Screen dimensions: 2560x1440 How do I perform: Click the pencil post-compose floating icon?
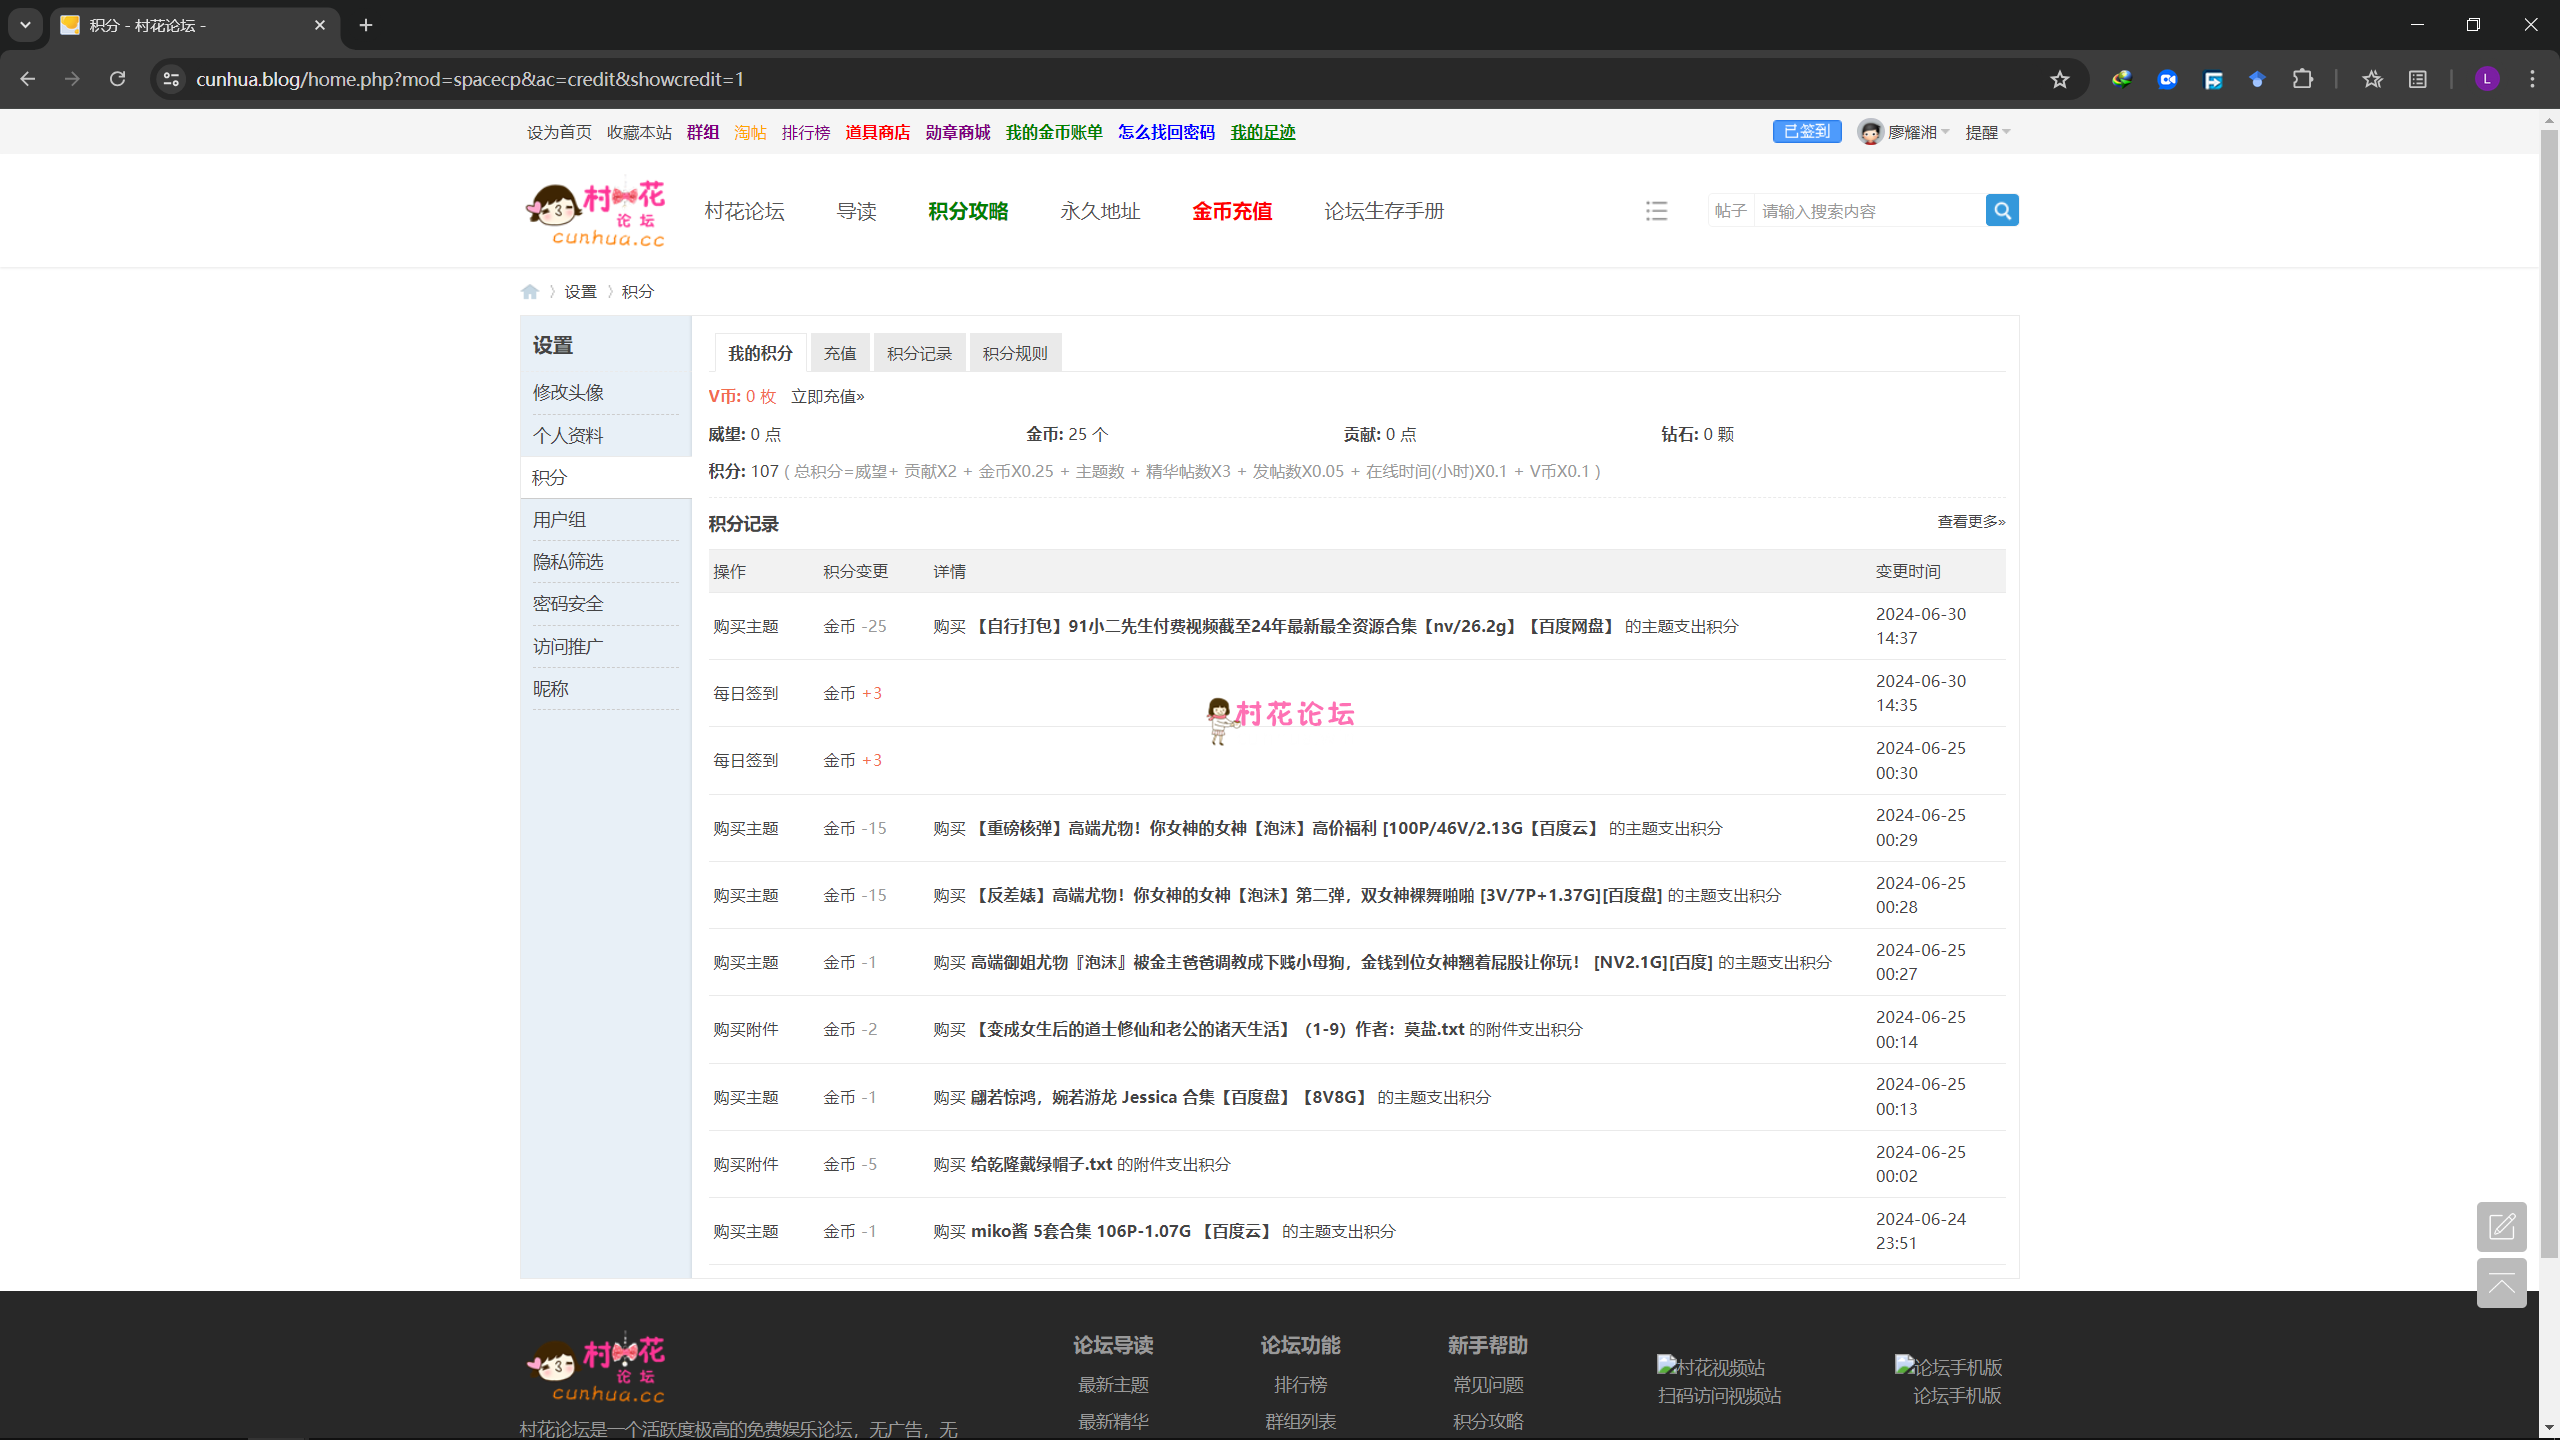(2501, 1226)
